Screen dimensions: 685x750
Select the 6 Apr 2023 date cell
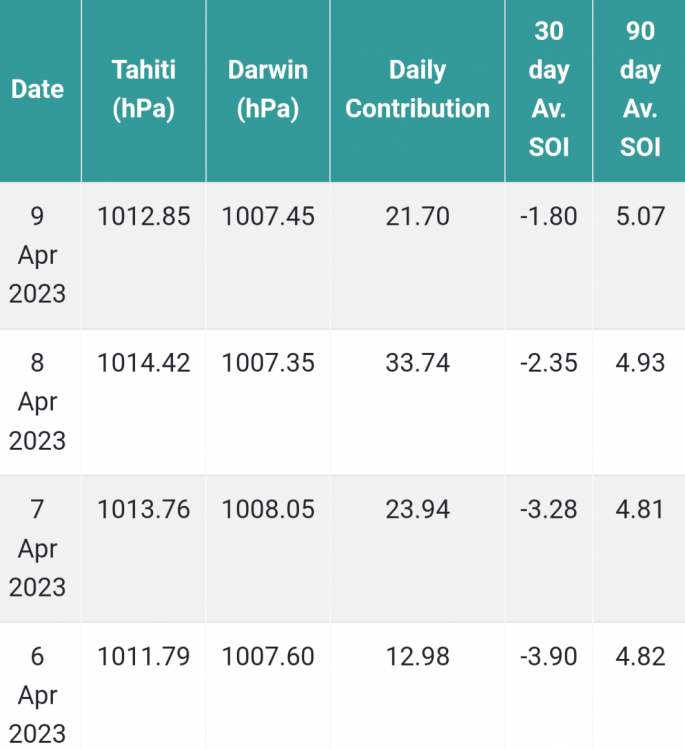[37, 695]
